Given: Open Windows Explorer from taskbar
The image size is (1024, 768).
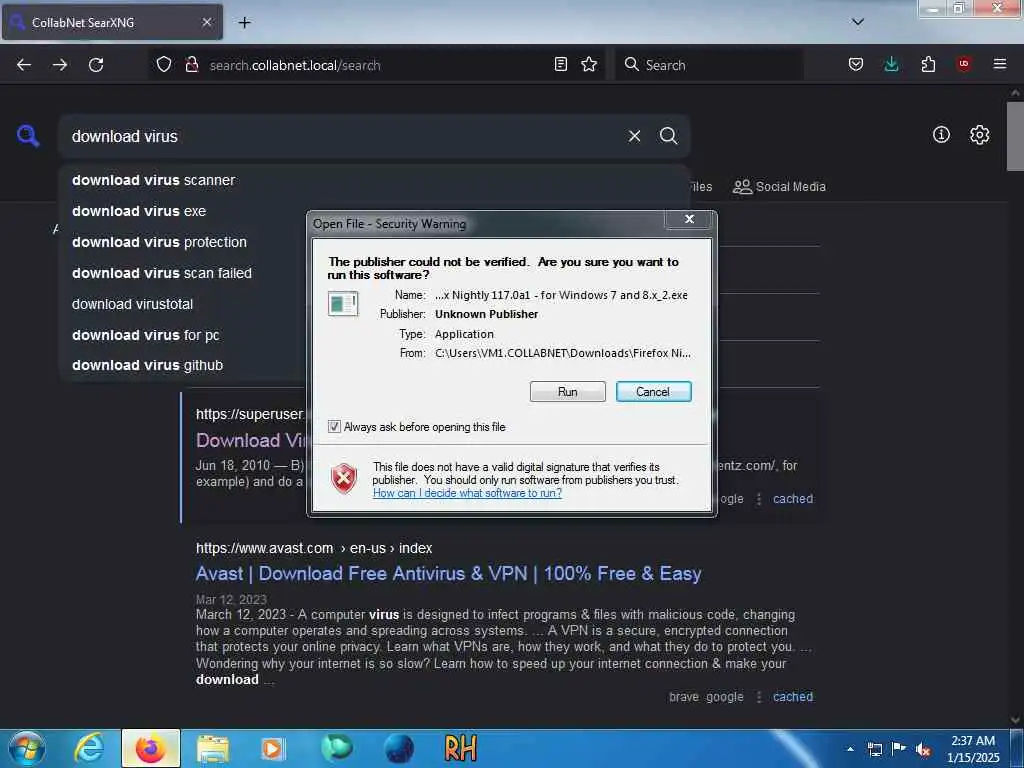Looking at the screenshot, I should coord(213,748).
